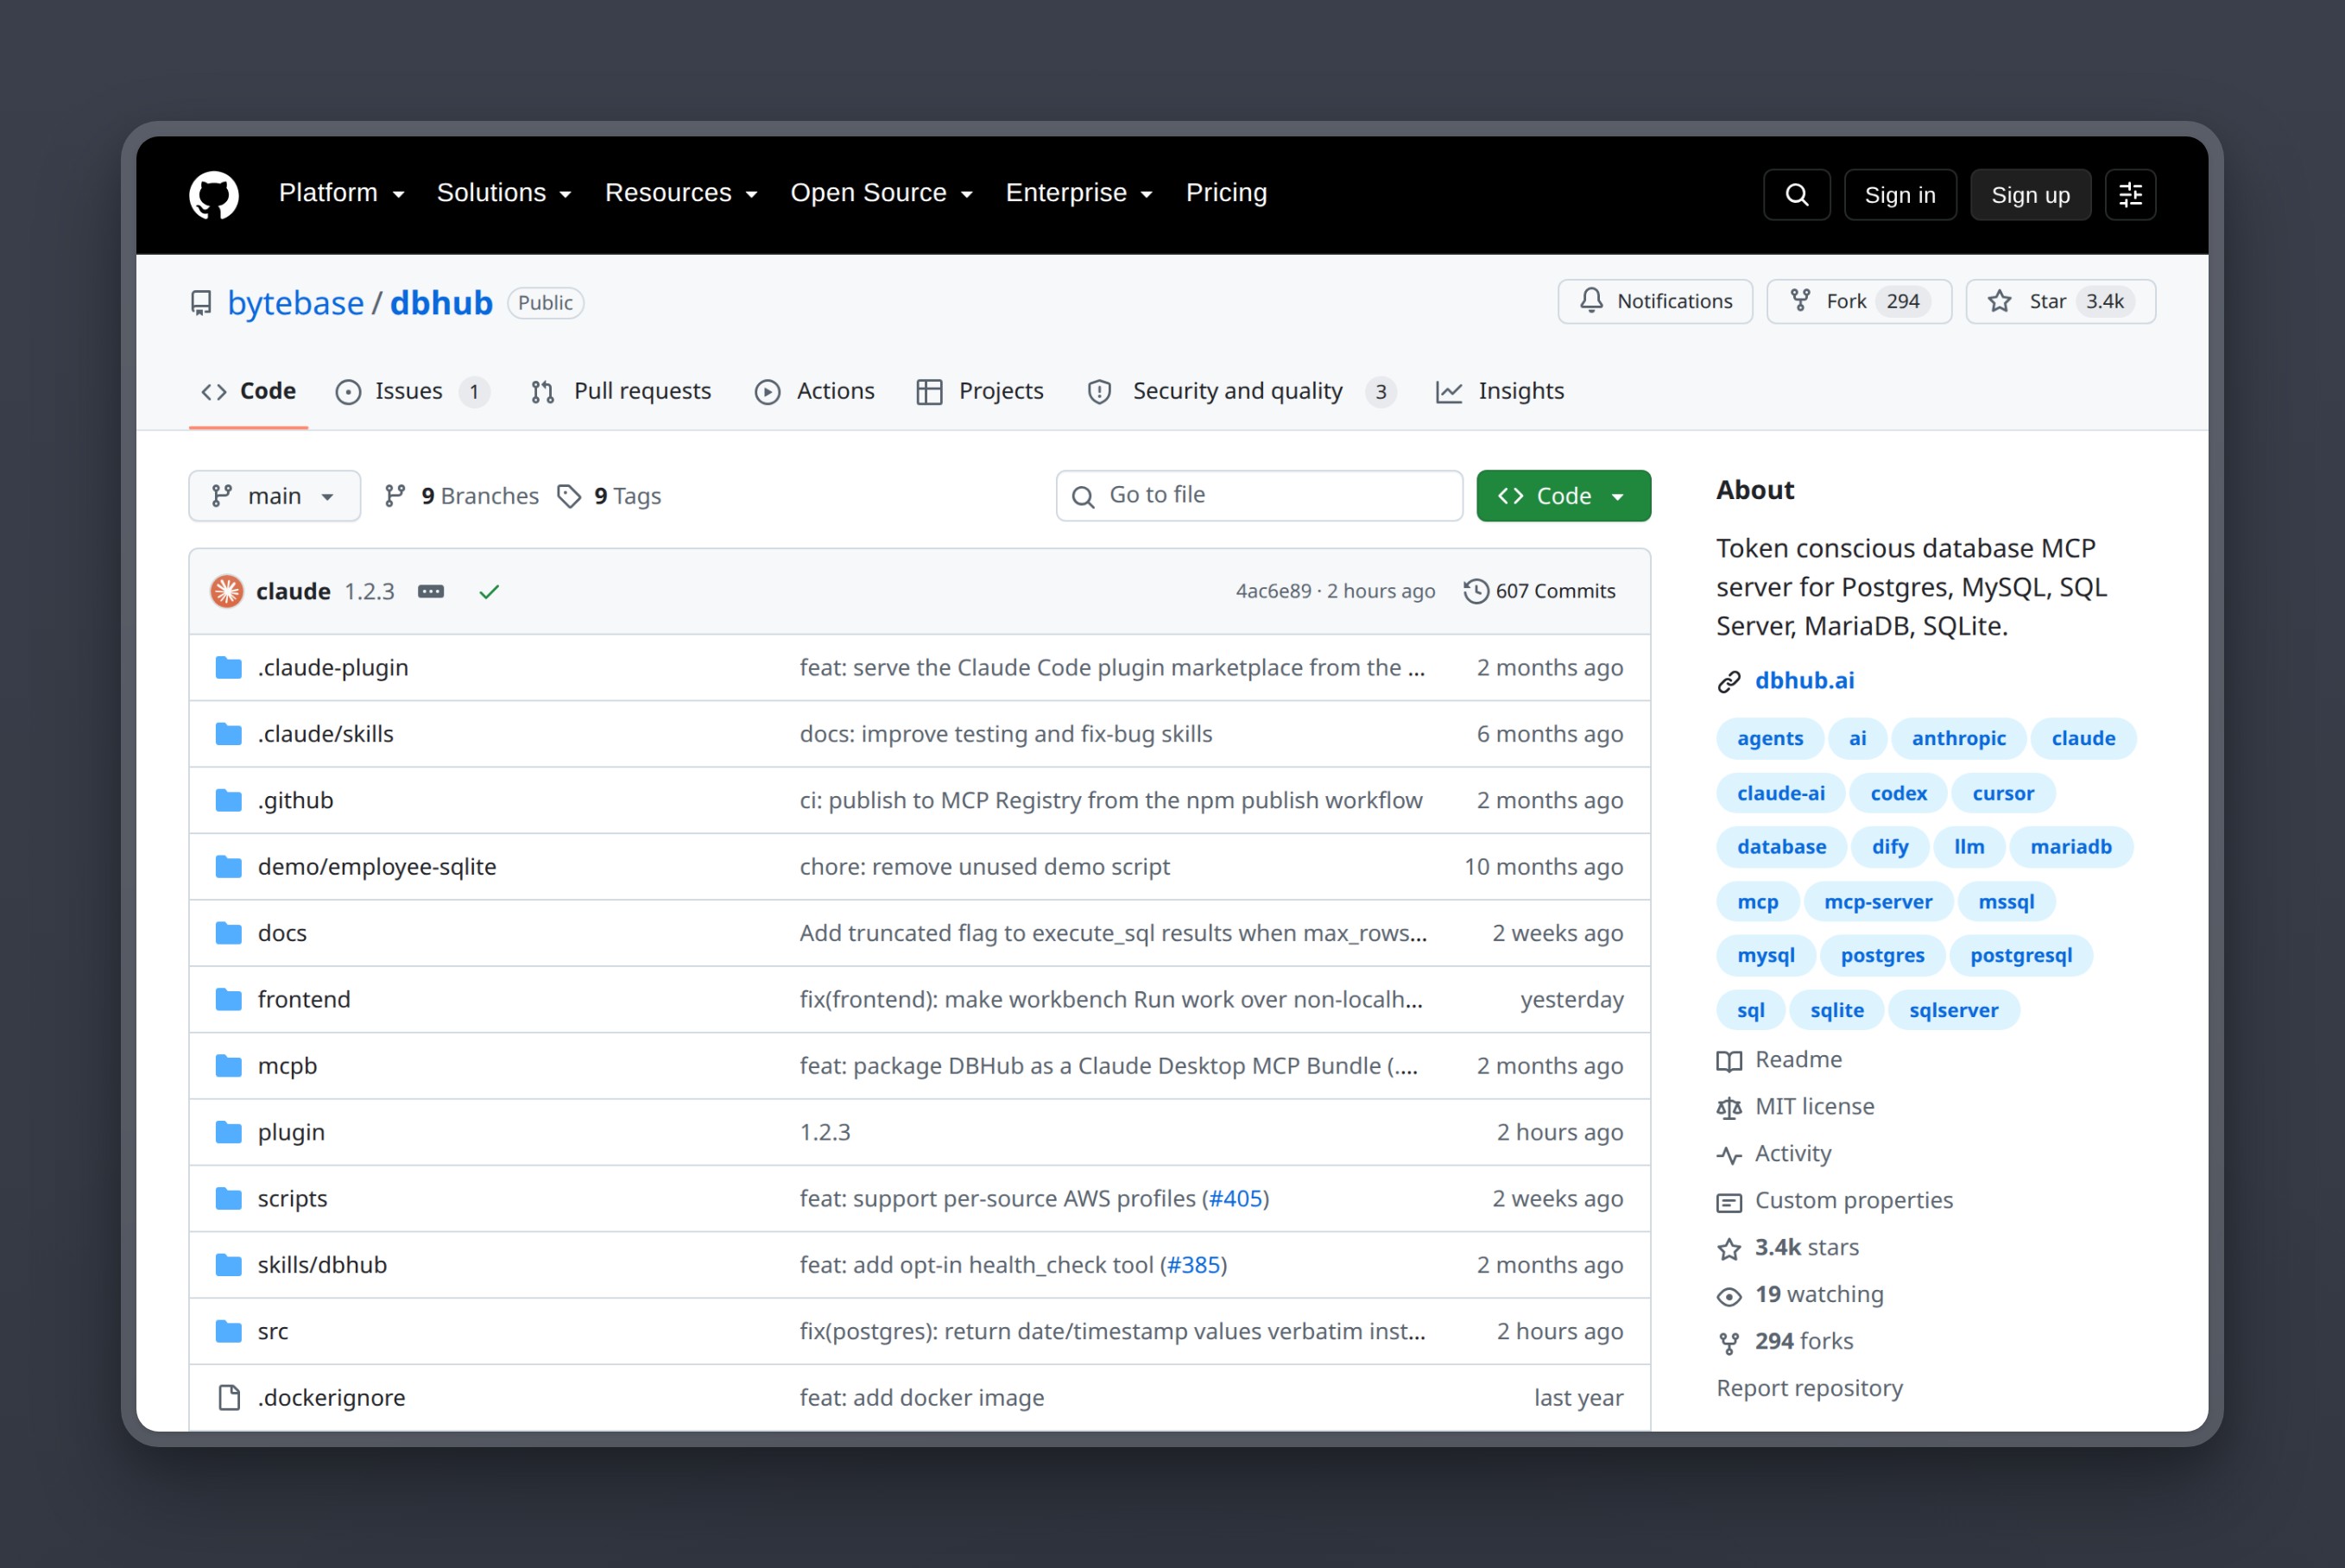Open the bytebase owner link
The width and height of the screenshot is (2345, 1568).
(x=296, y=302)
